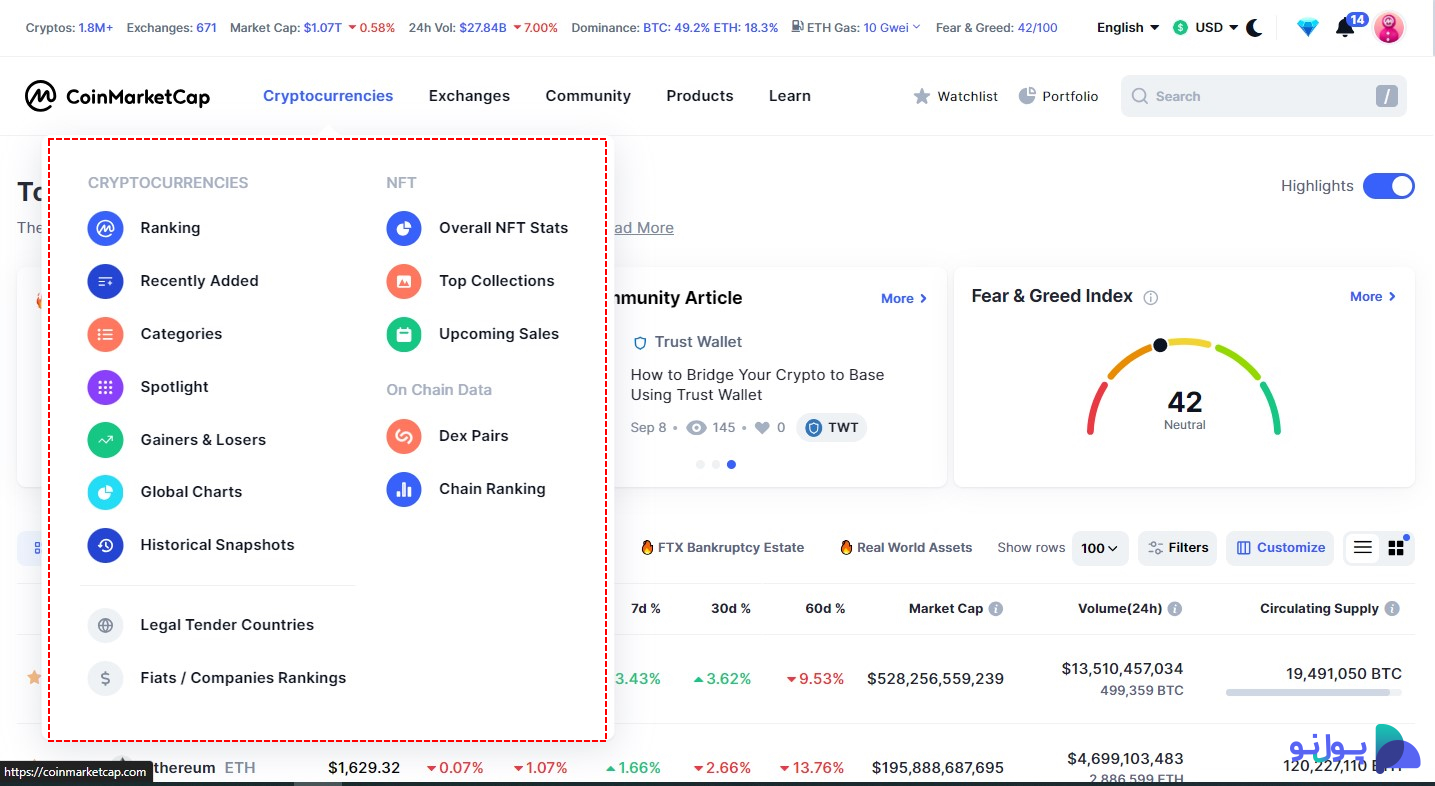This screenshot has width=1435, height=786.
Task: Click the Historical Snapshots clock icon
Action: (105, 545)
